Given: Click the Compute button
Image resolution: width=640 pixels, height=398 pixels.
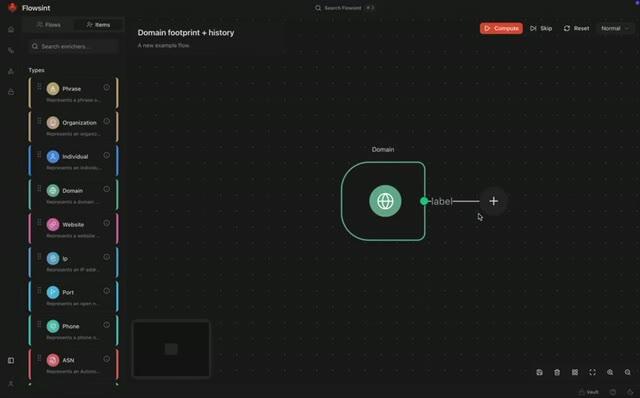Looking at the screenshot, I should point(501,28).
